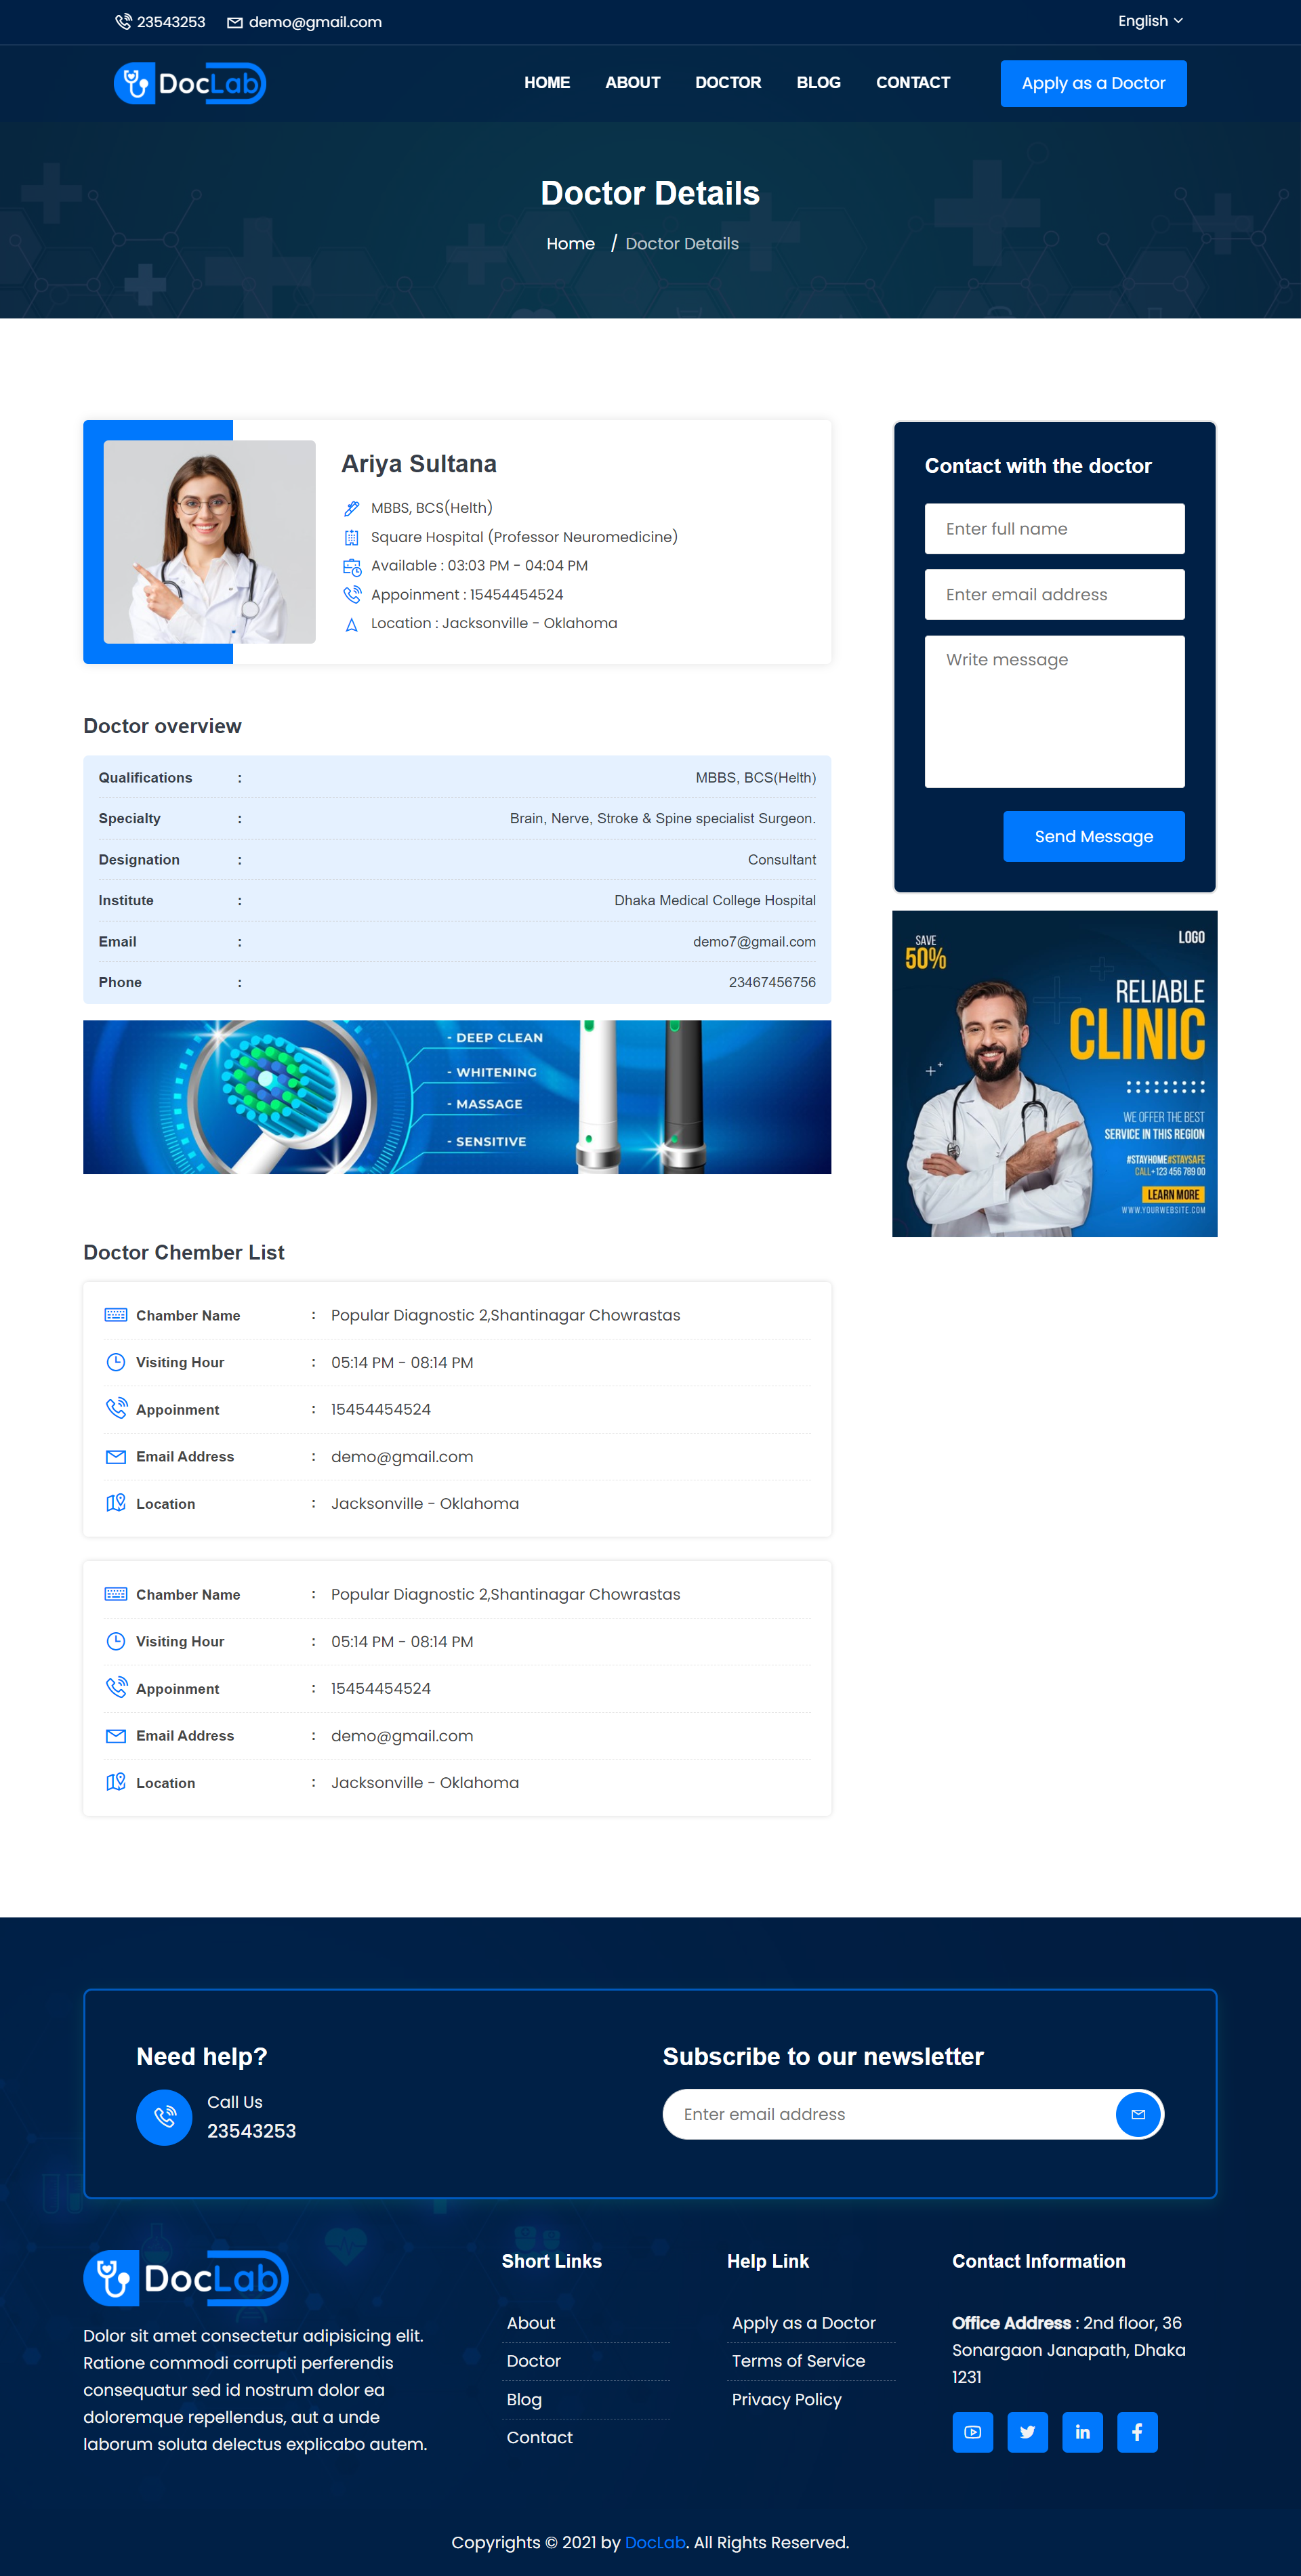Click the newsletter submit envelope icon
Viewport: 1301px width, 2576px height.
coord(1137,2114)
